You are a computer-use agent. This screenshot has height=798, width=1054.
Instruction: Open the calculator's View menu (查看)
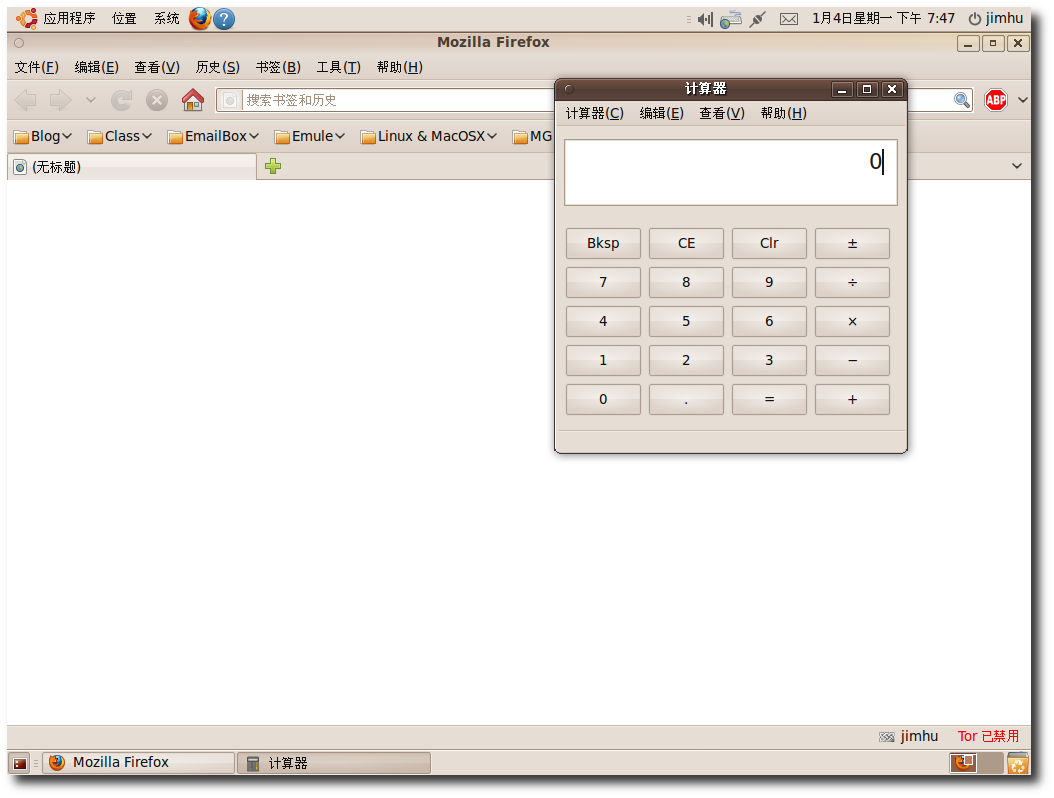722,114
